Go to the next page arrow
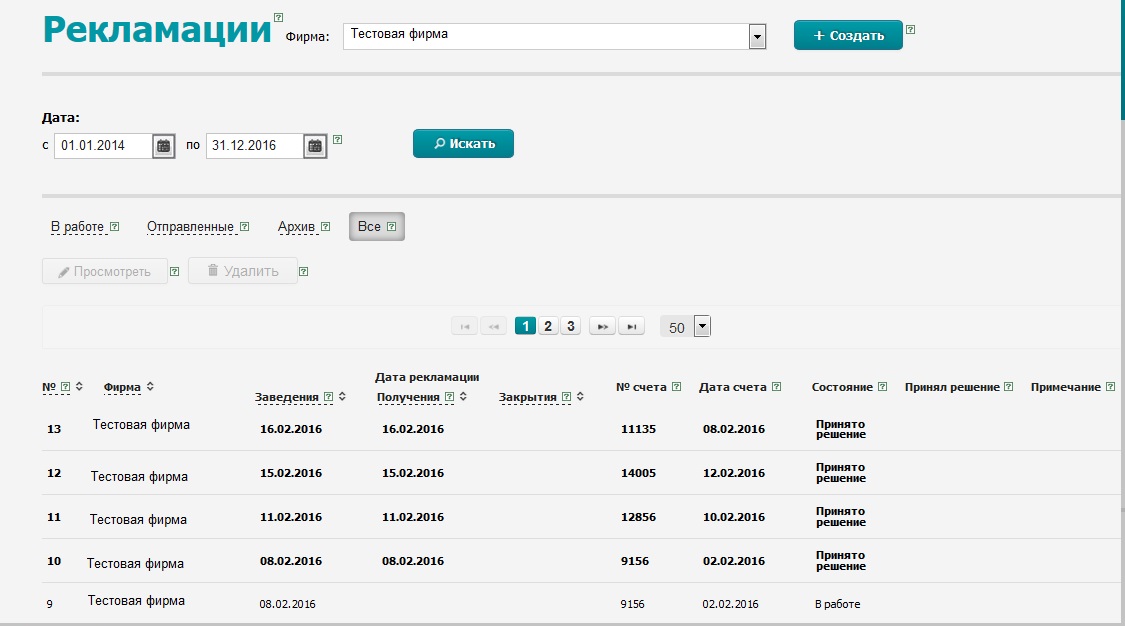 pos(601,327)
